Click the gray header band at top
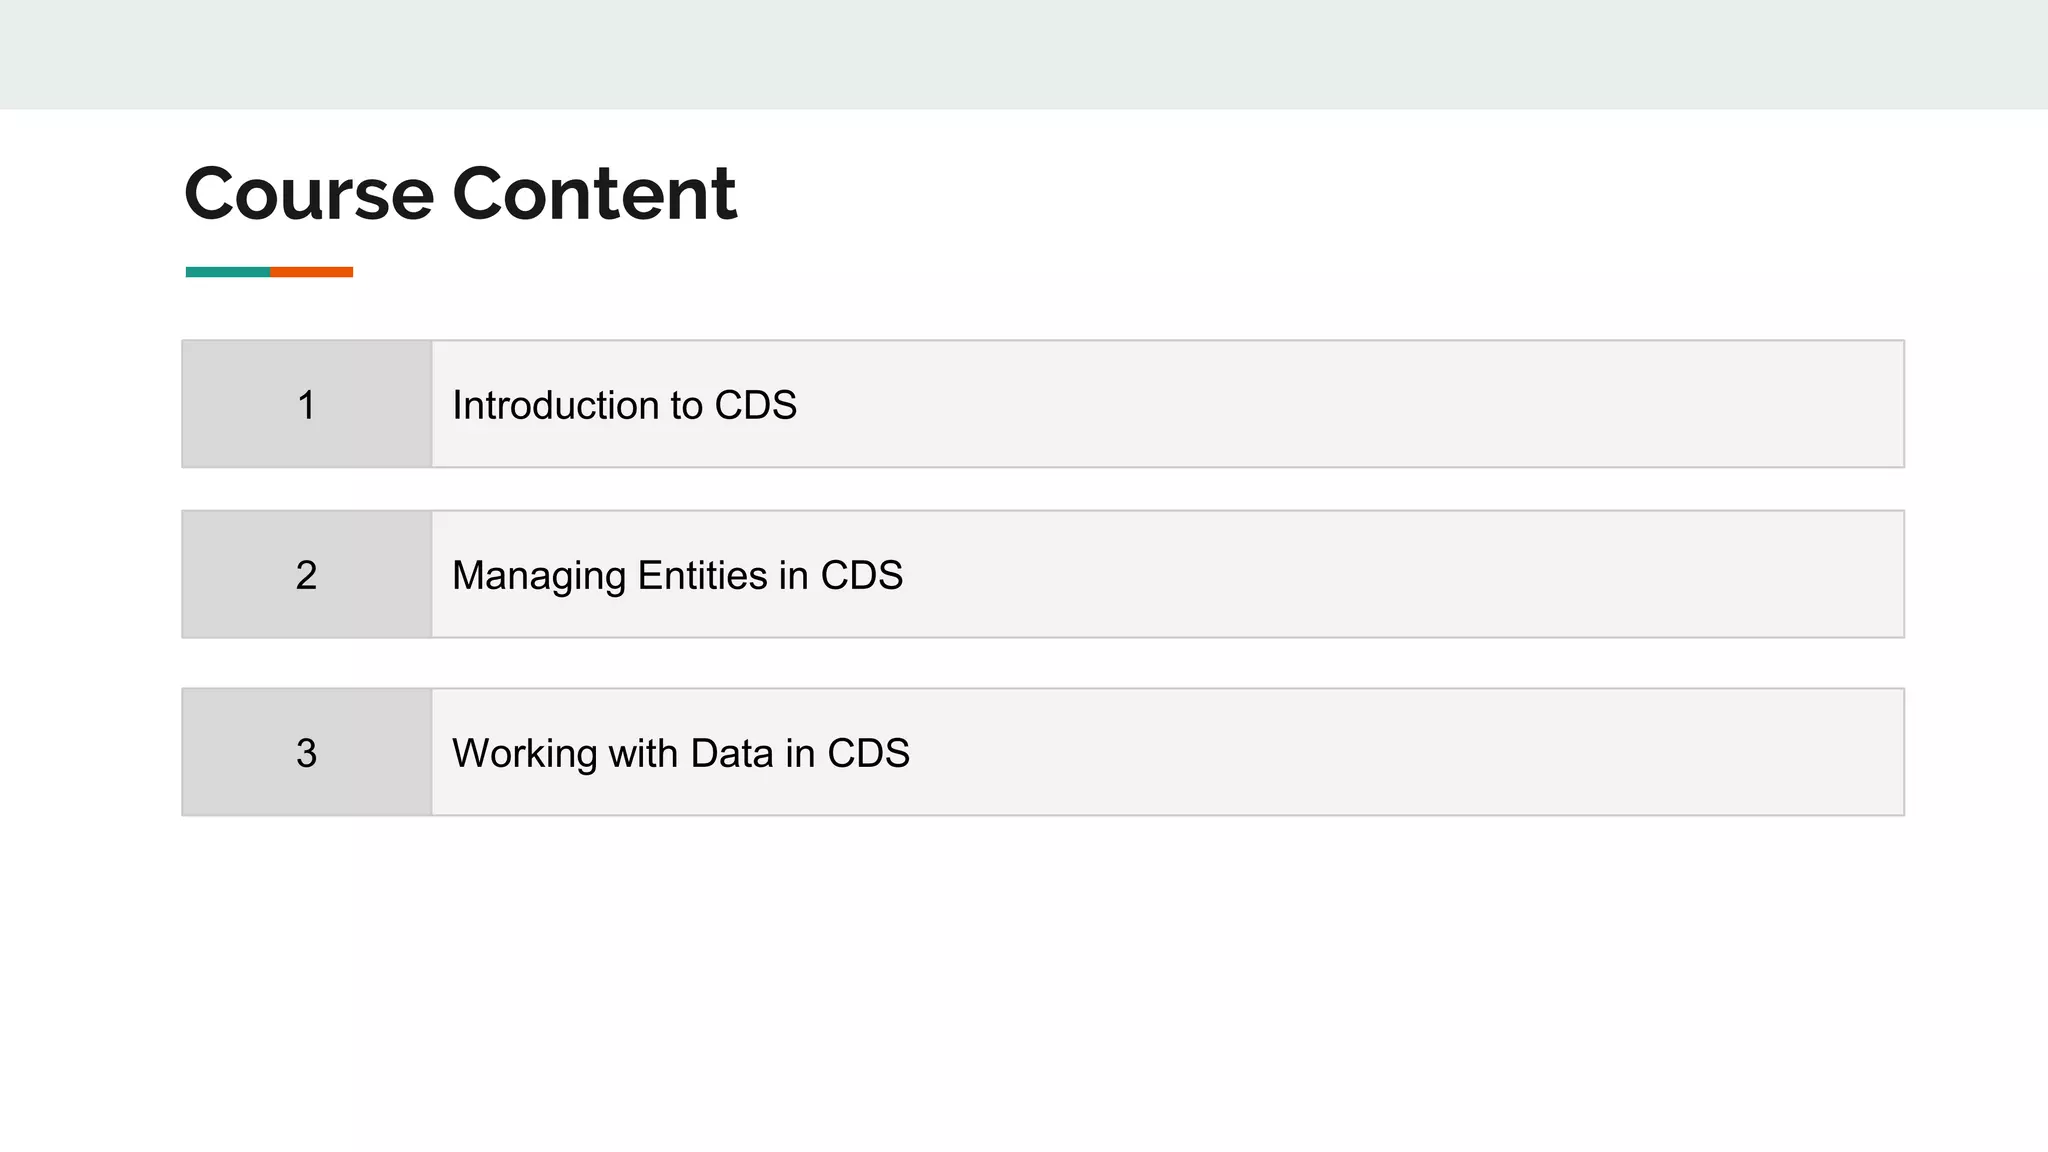The height and width of the screenshot is (1152, 2048). click(1024, 54)
